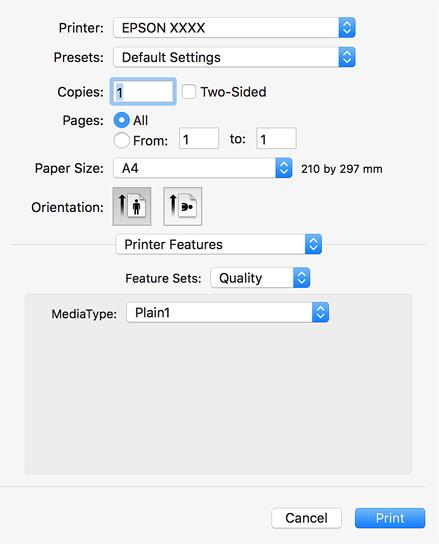Select the From page range radio button
The image size is (439, 544).
121,141
